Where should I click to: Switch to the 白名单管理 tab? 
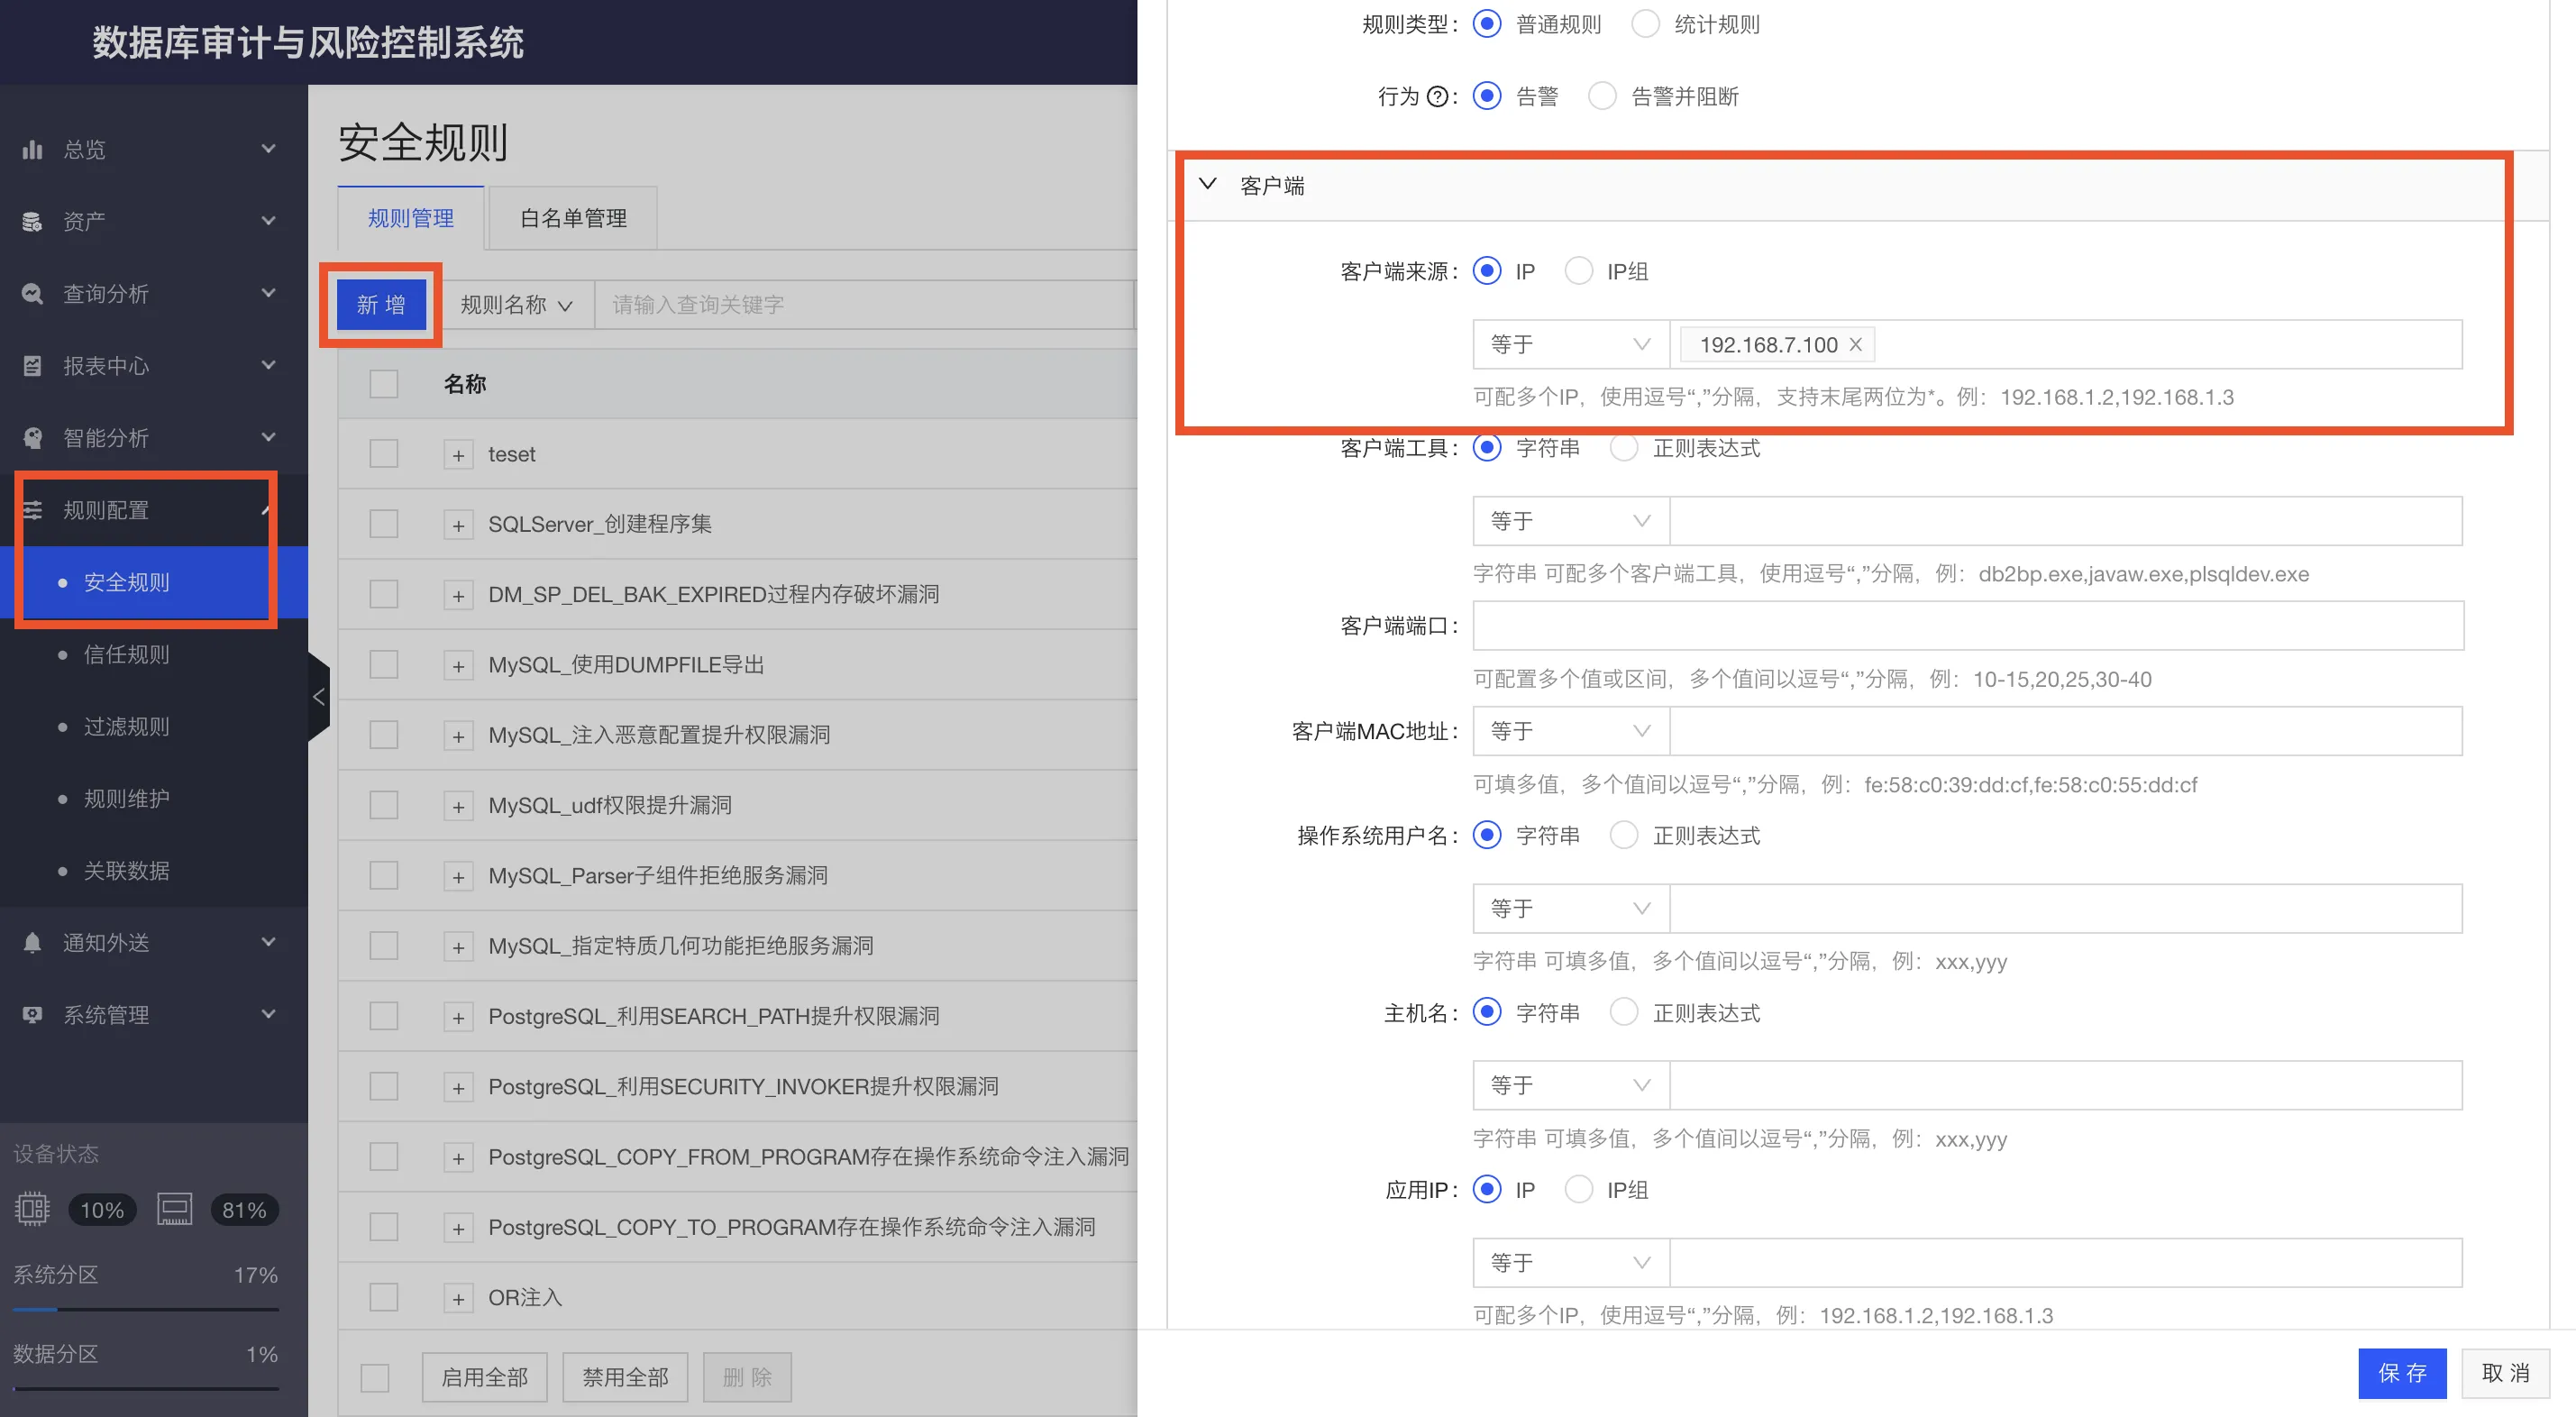click(572, 218)
